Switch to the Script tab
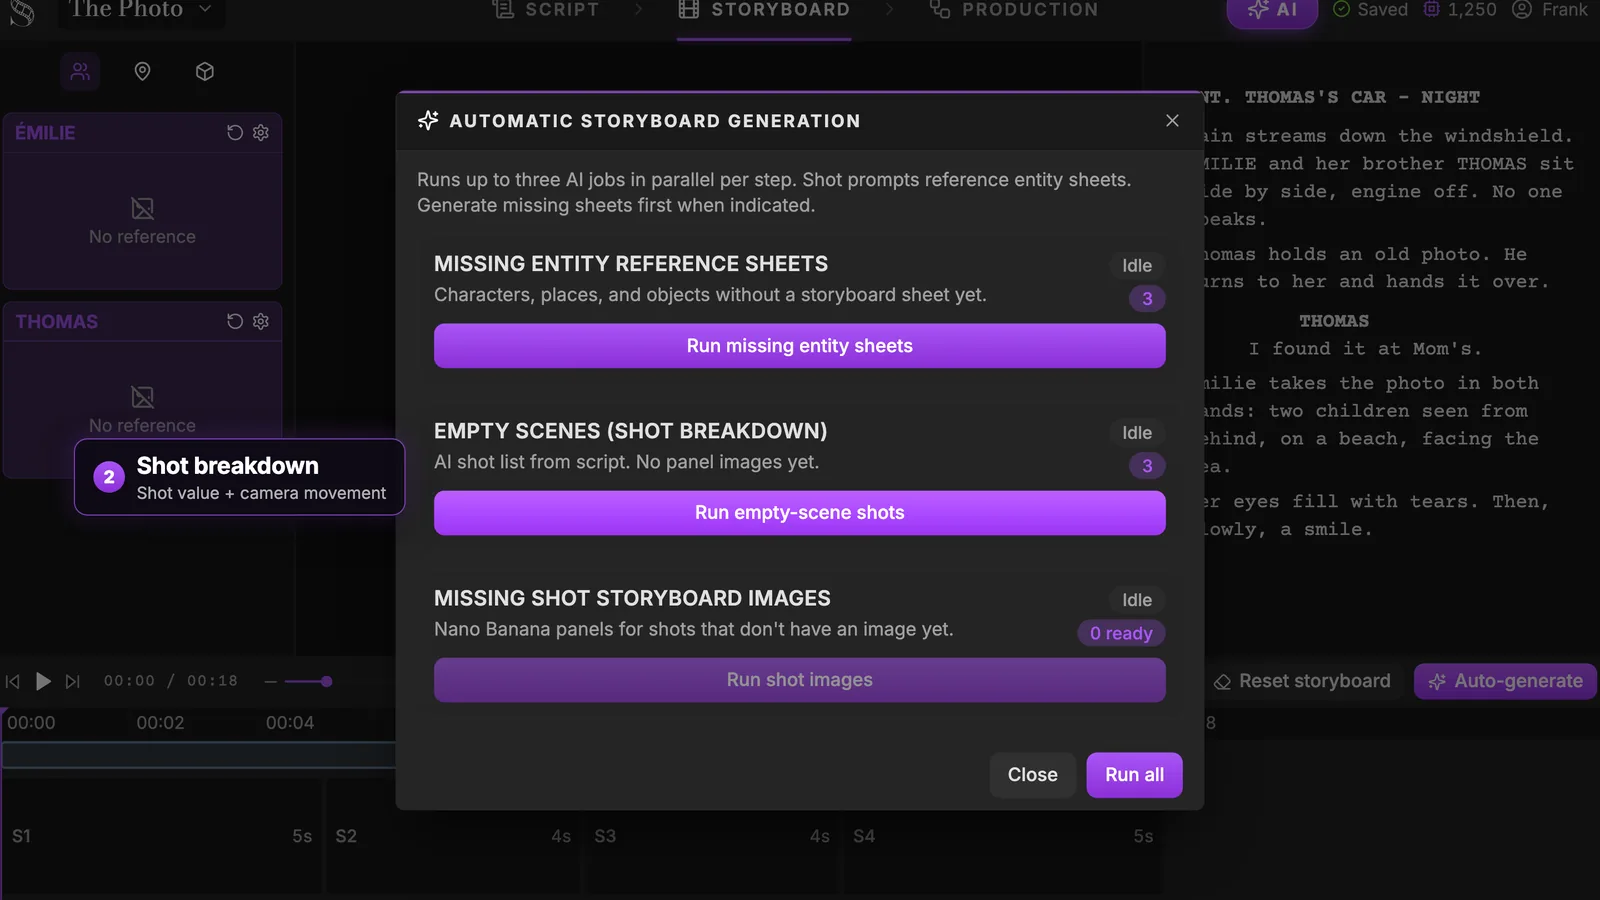 point(546,10)
